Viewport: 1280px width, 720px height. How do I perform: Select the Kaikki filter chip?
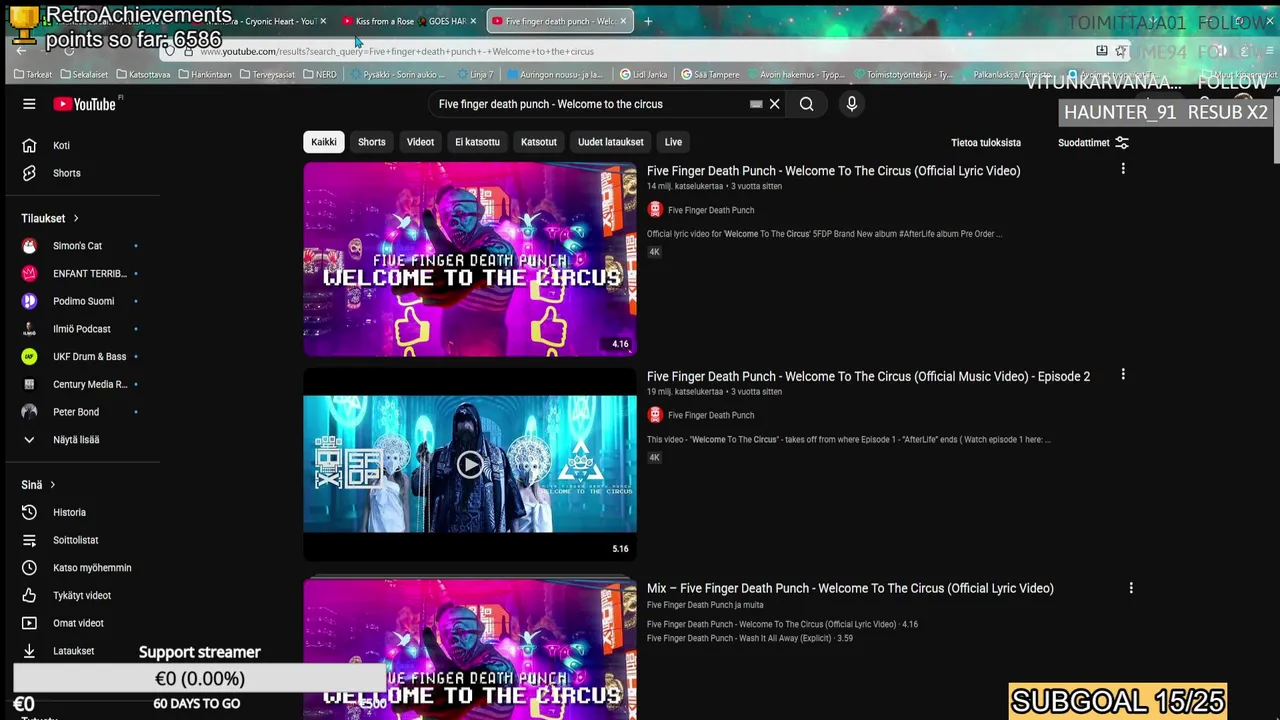324,142
